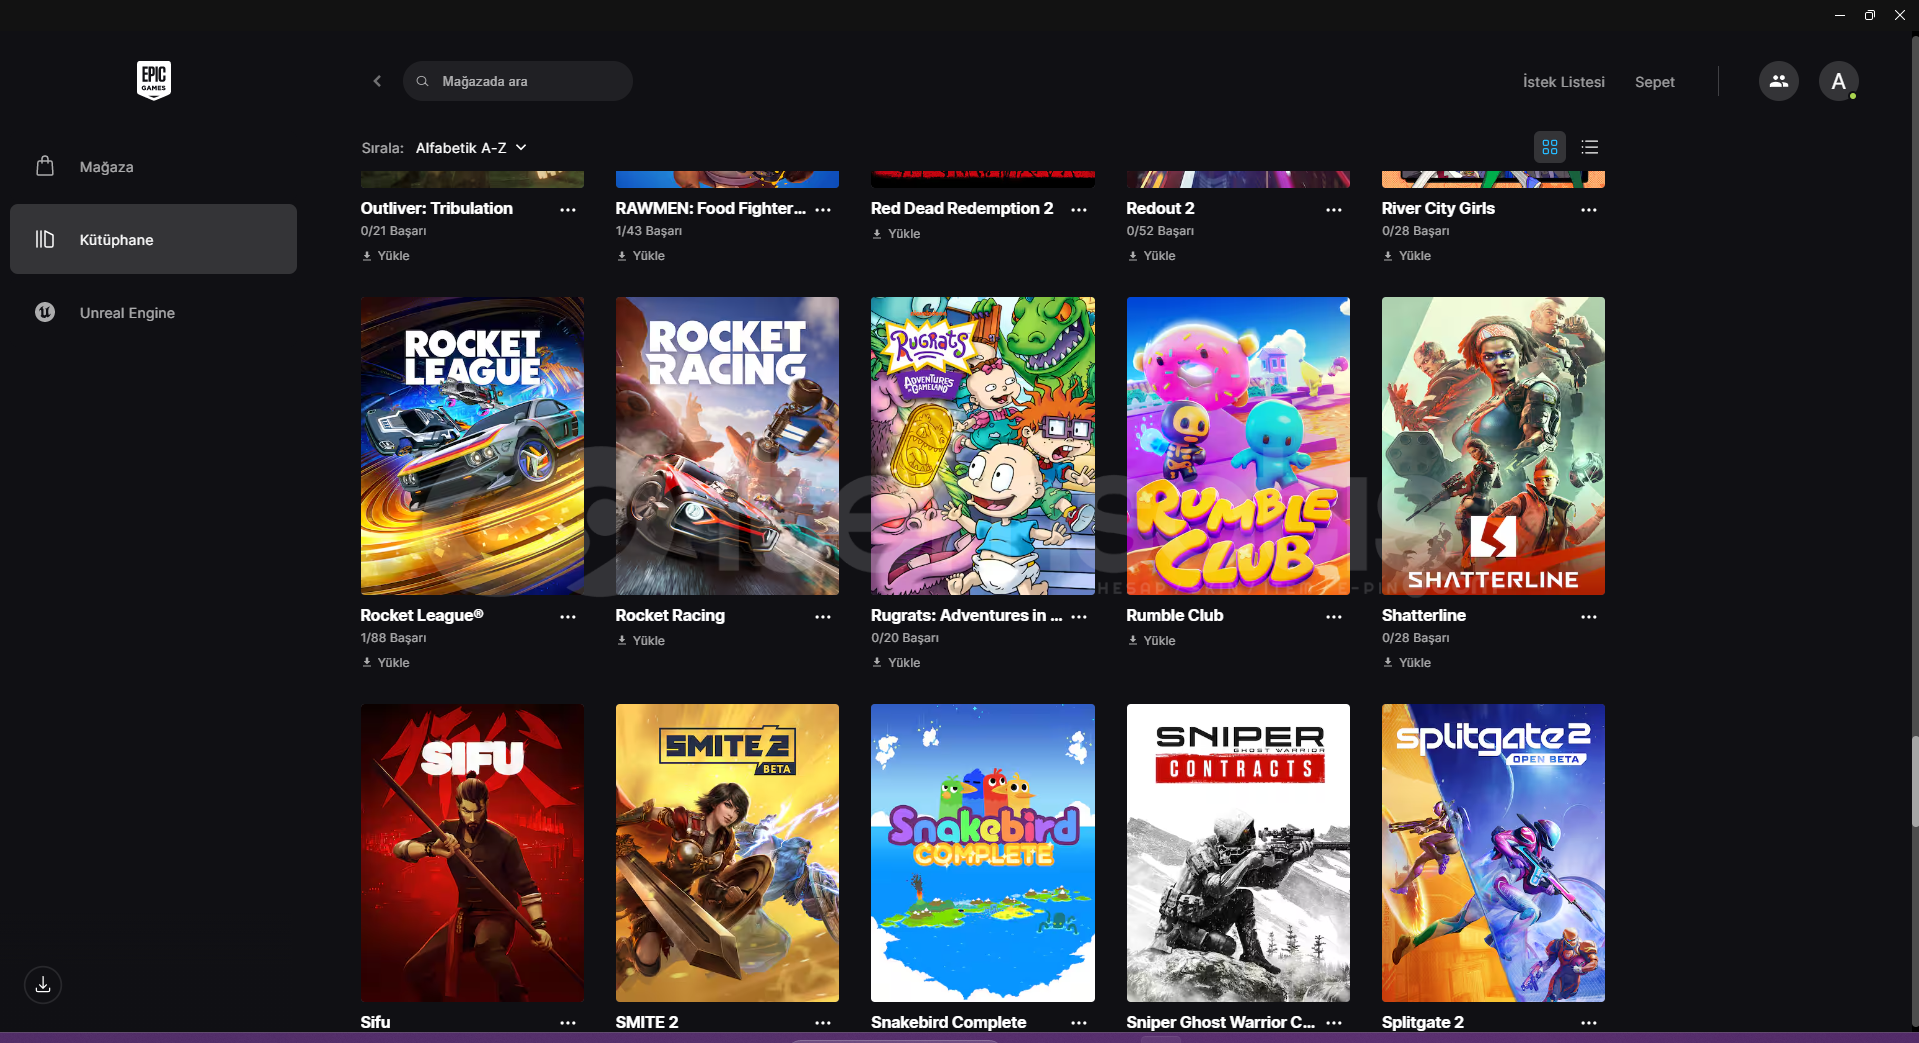This screenshot has height=1043, width=1919.
Task: Open more options for Sniper Ghost Warrior
Action: coord(1334,1023)
